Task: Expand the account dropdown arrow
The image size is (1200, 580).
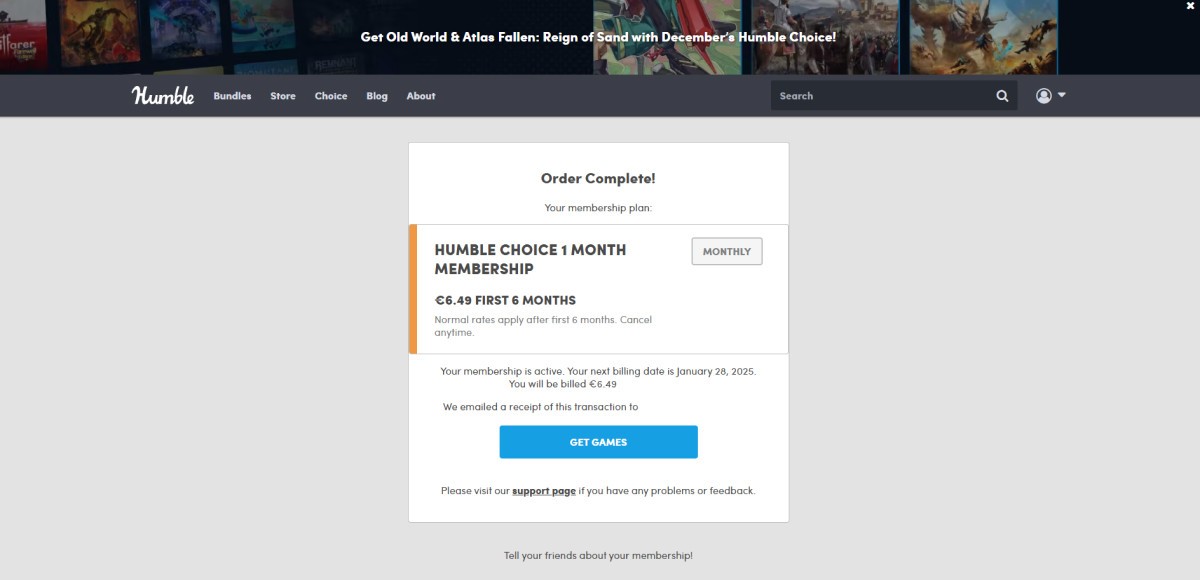Action: (1061, 95)
